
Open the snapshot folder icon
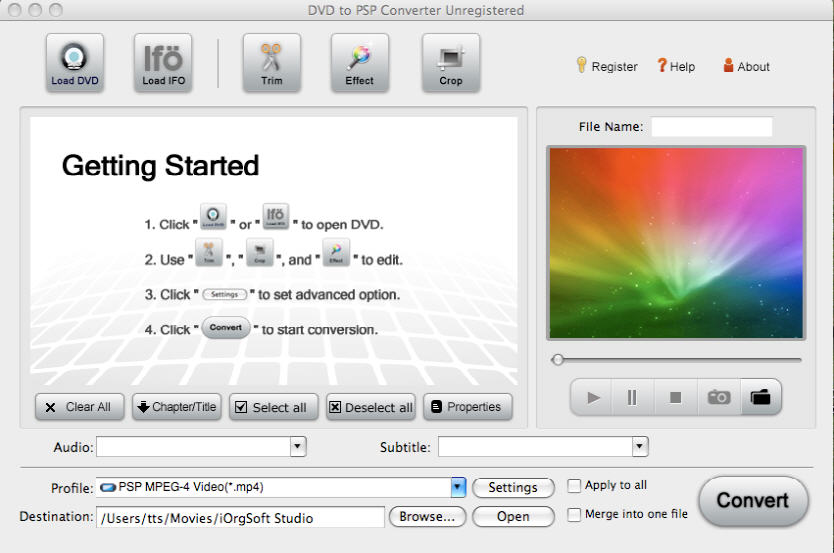pos(760,397)
